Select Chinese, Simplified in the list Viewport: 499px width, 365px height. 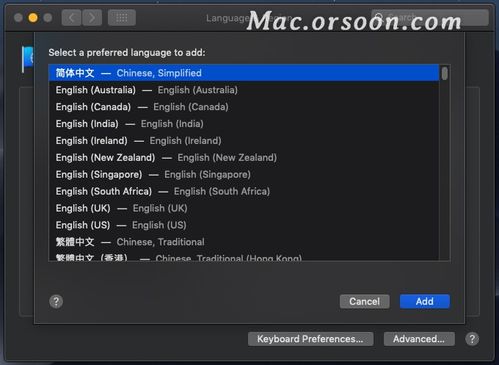coord(244,73)
